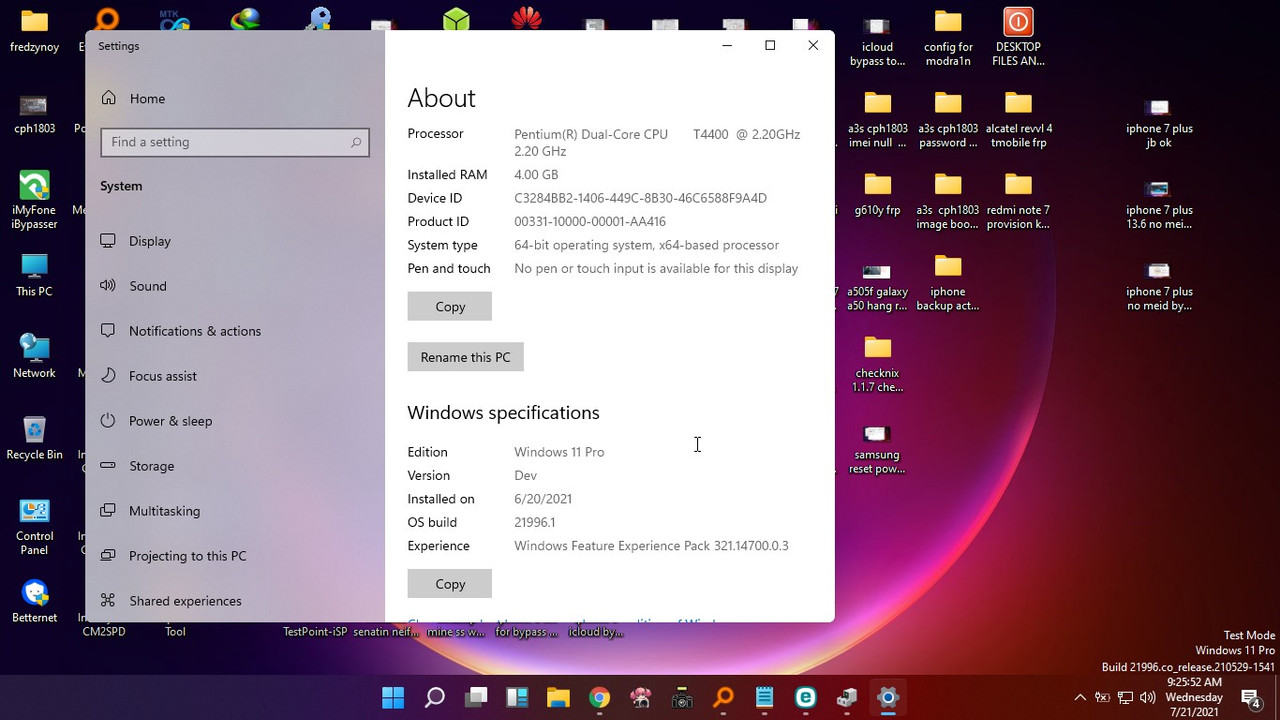Open volume control in tray
1280x720 pixels.
tap(1149, 697)
